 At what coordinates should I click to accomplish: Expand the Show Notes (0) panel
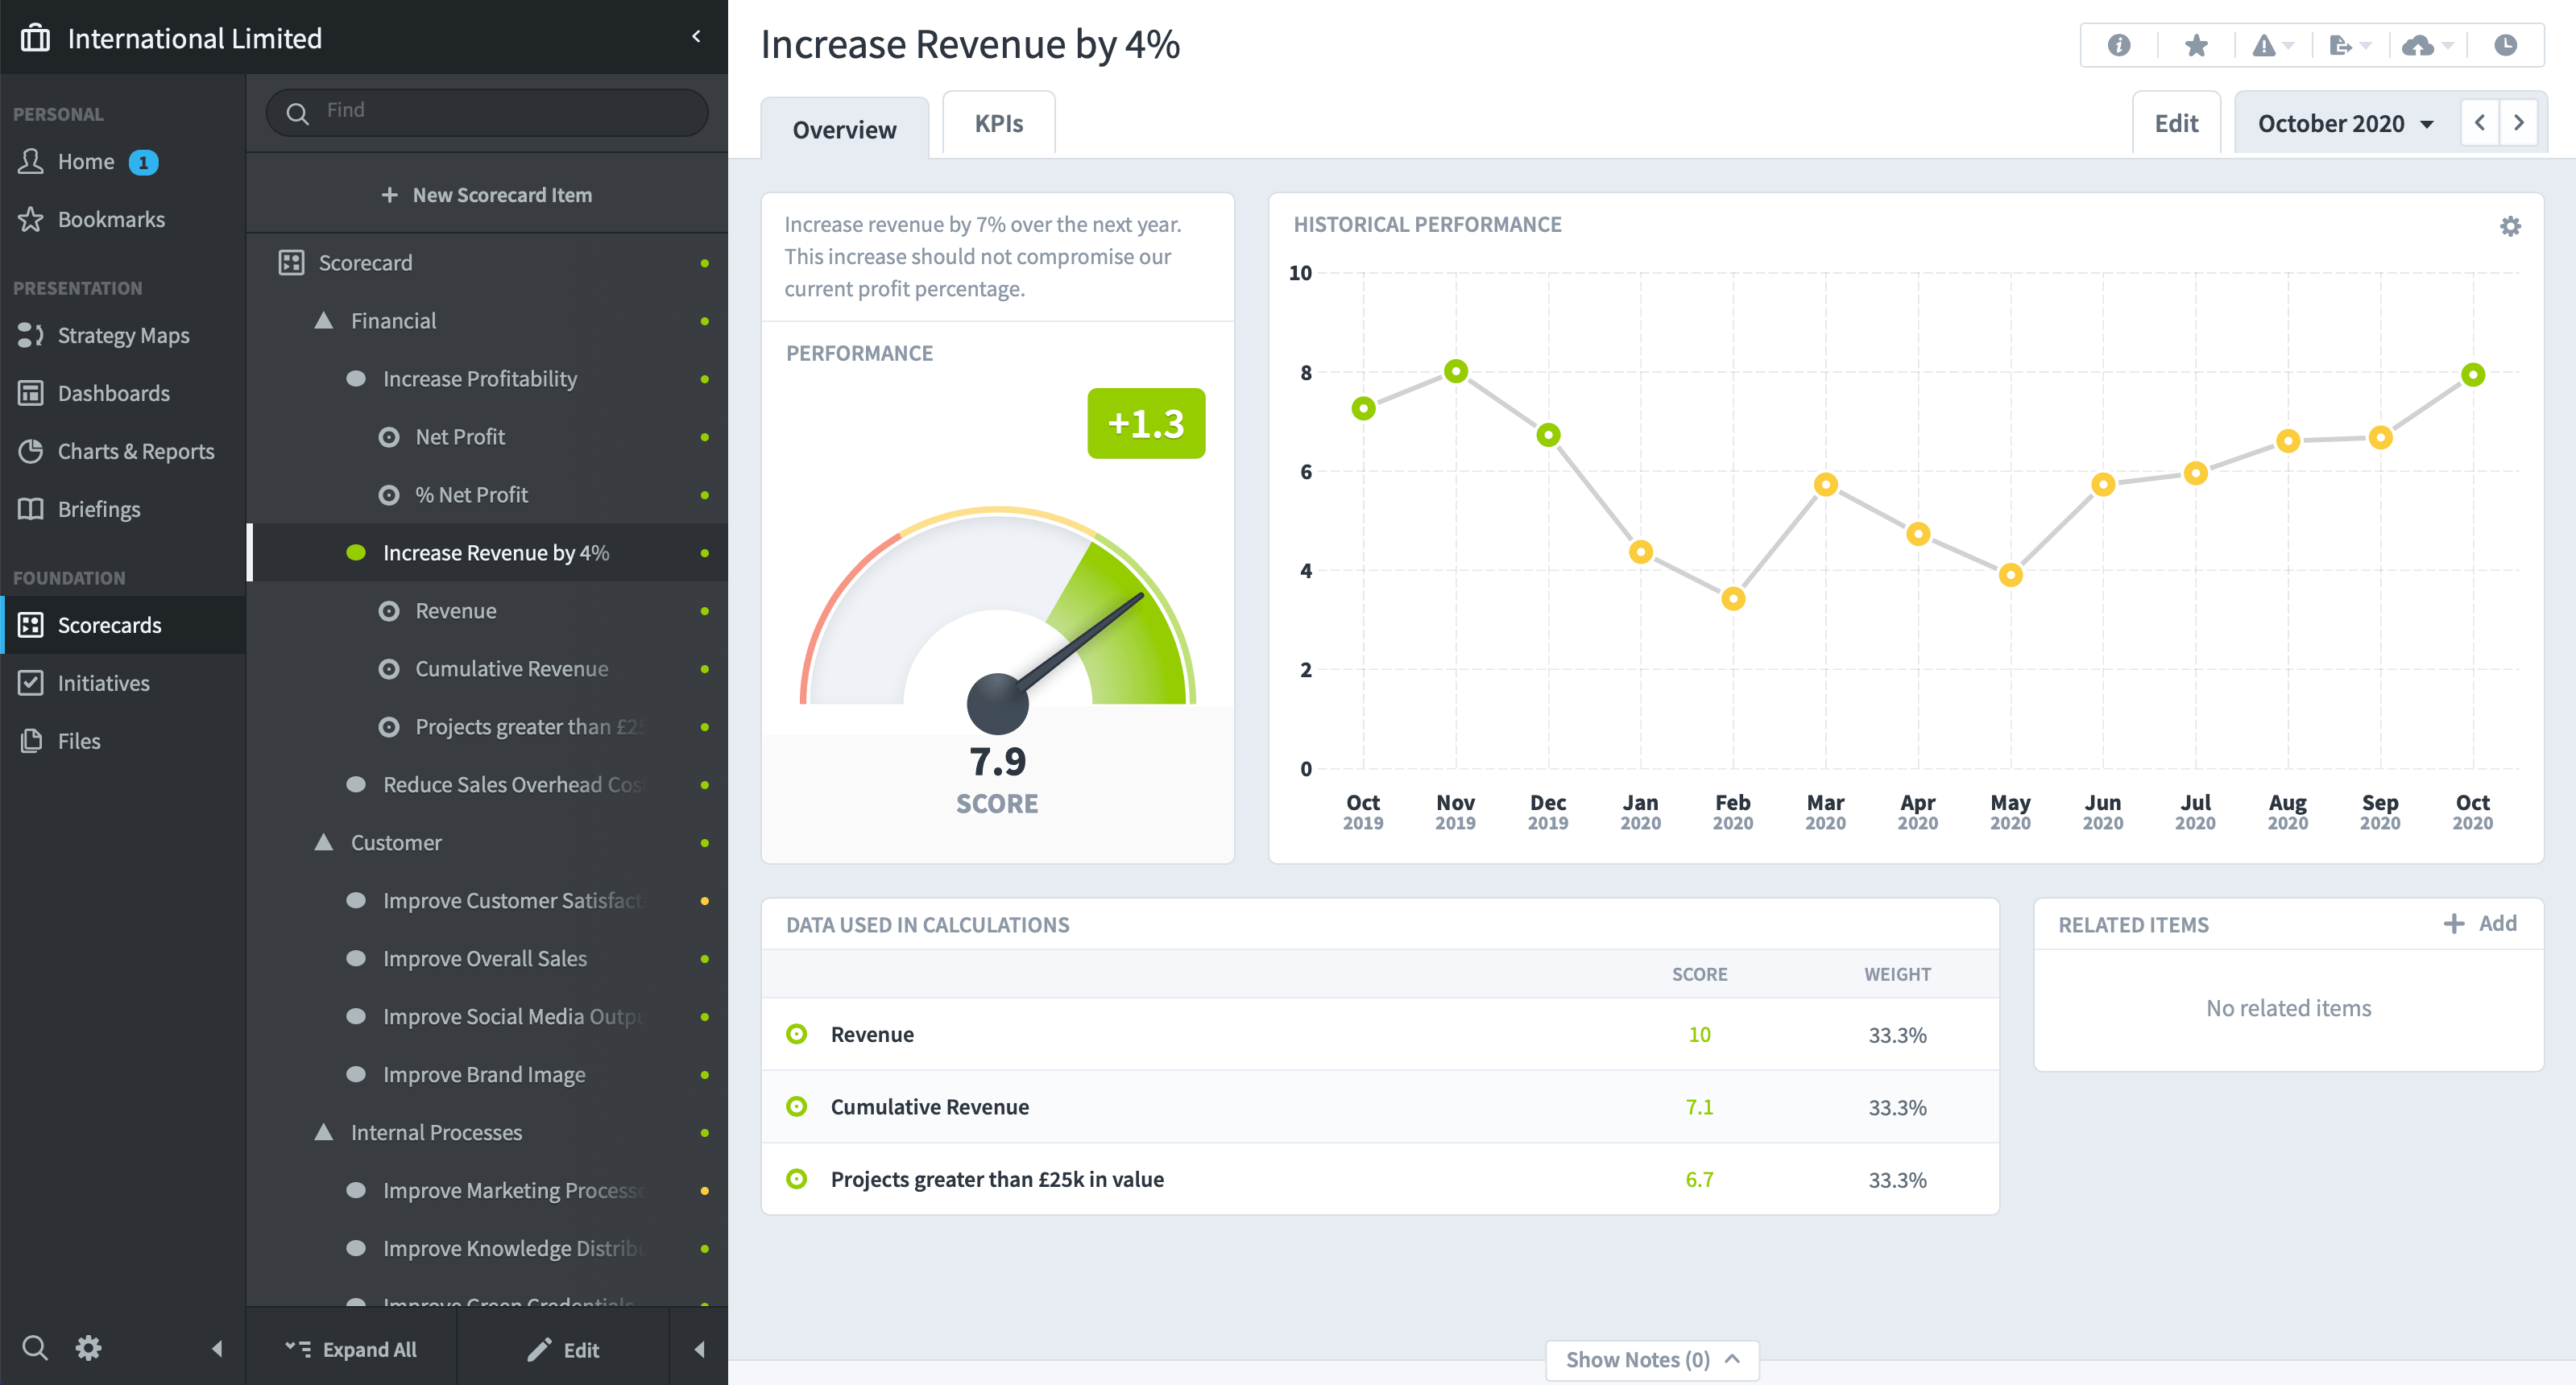pyautogui.click(x=1652, y=1359)
